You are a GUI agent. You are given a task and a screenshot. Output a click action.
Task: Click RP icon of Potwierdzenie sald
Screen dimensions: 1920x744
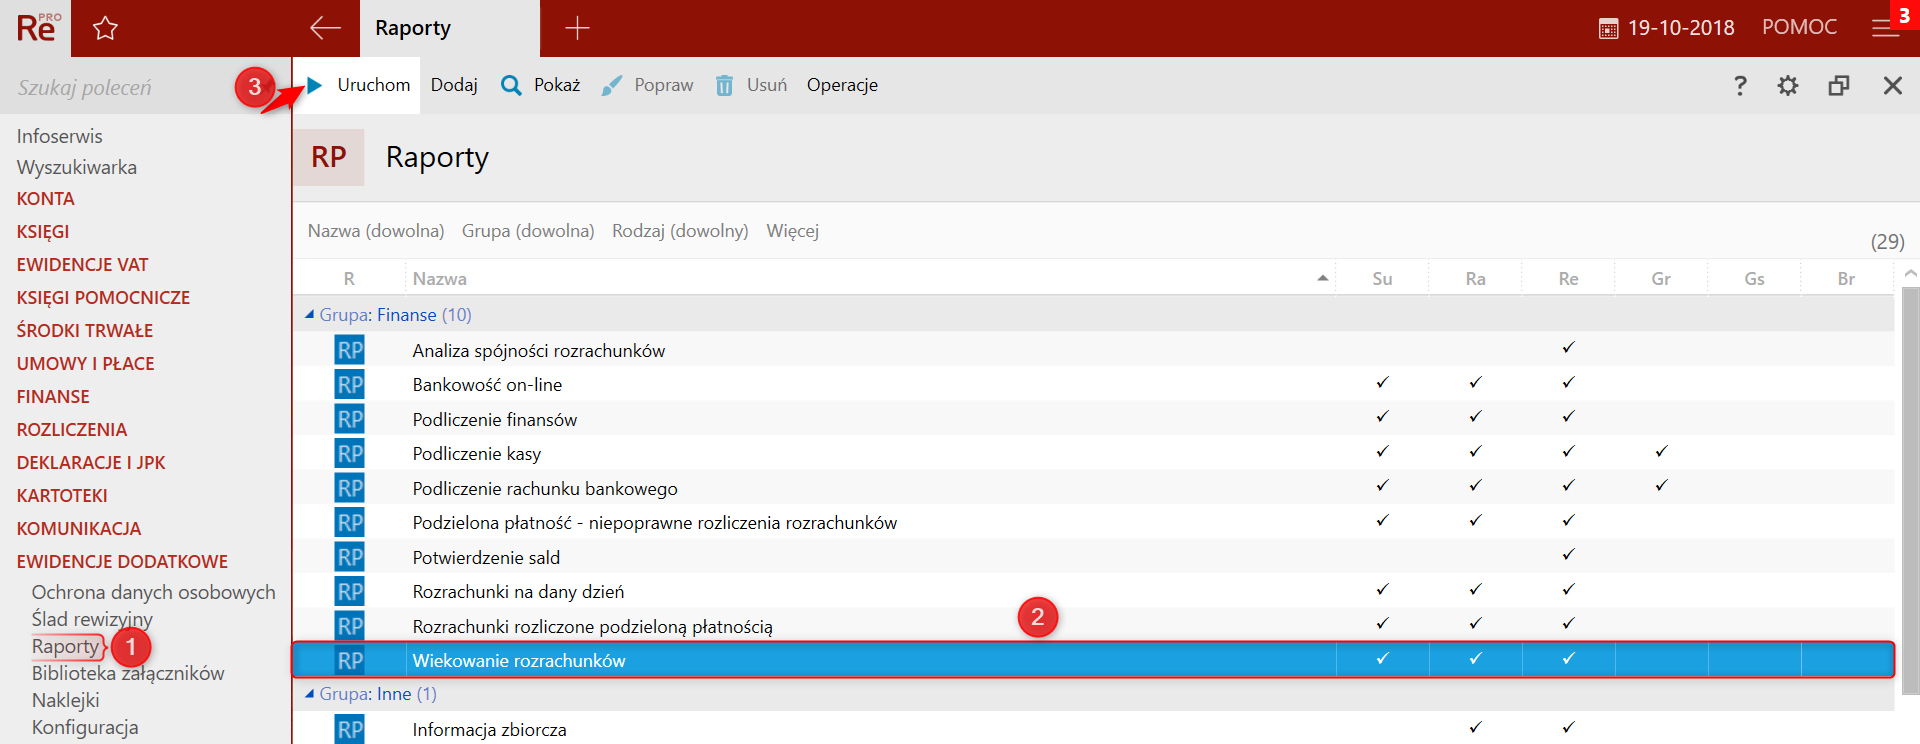350,557
